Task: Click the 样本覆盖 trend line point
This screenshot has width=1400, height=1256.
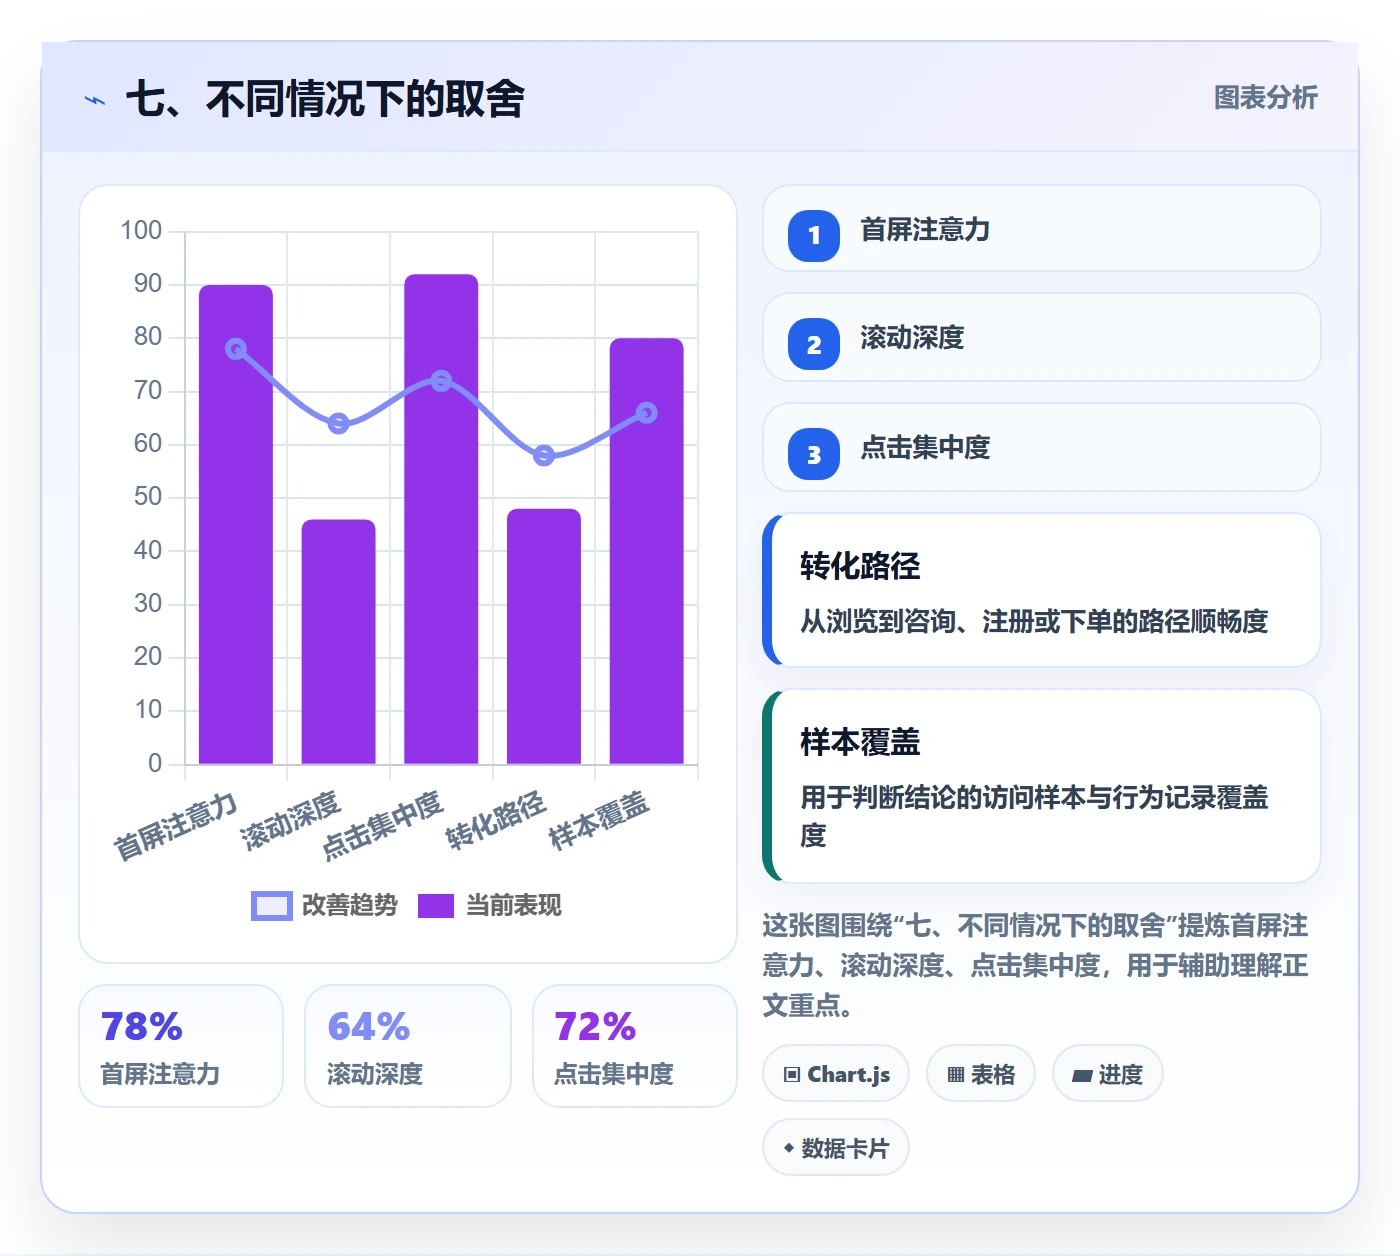Action: pyautogui.click(x=647, y=413)
